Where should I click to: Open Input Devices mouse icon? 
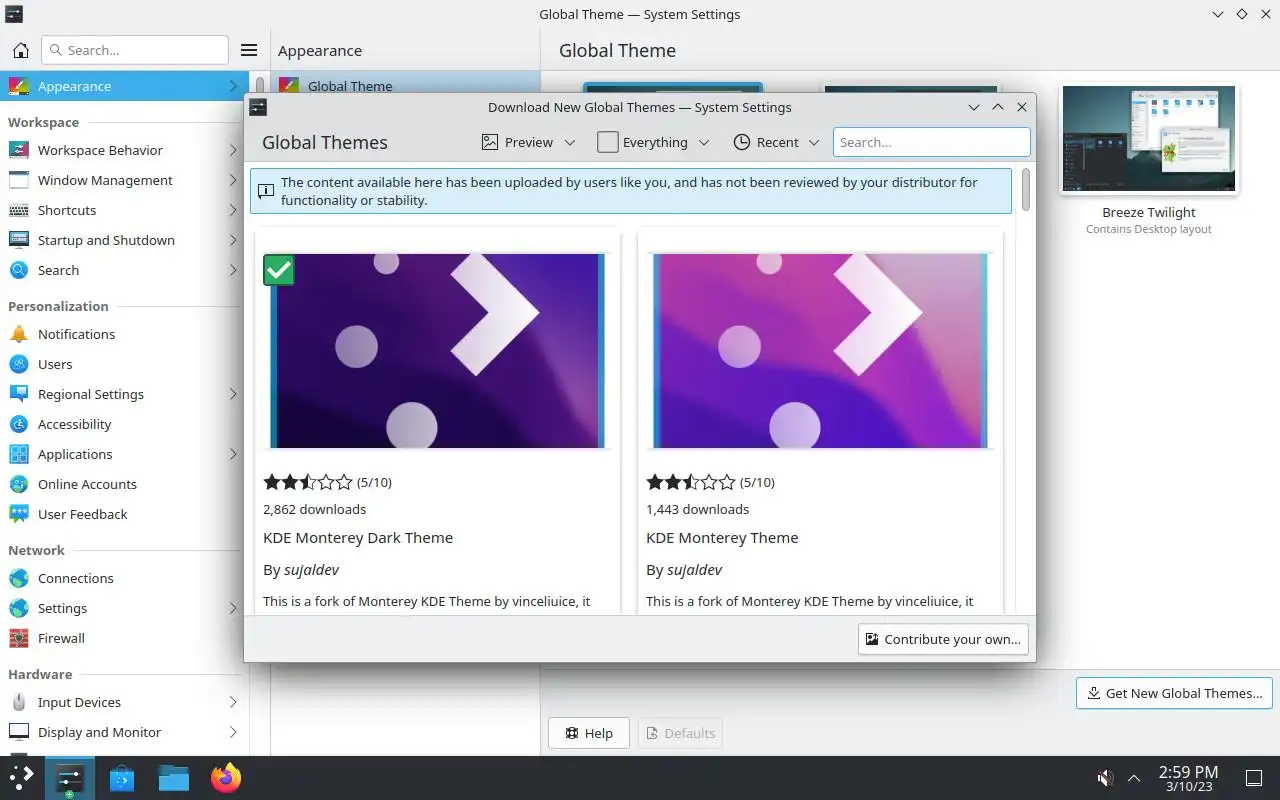(x=19, y=702)
